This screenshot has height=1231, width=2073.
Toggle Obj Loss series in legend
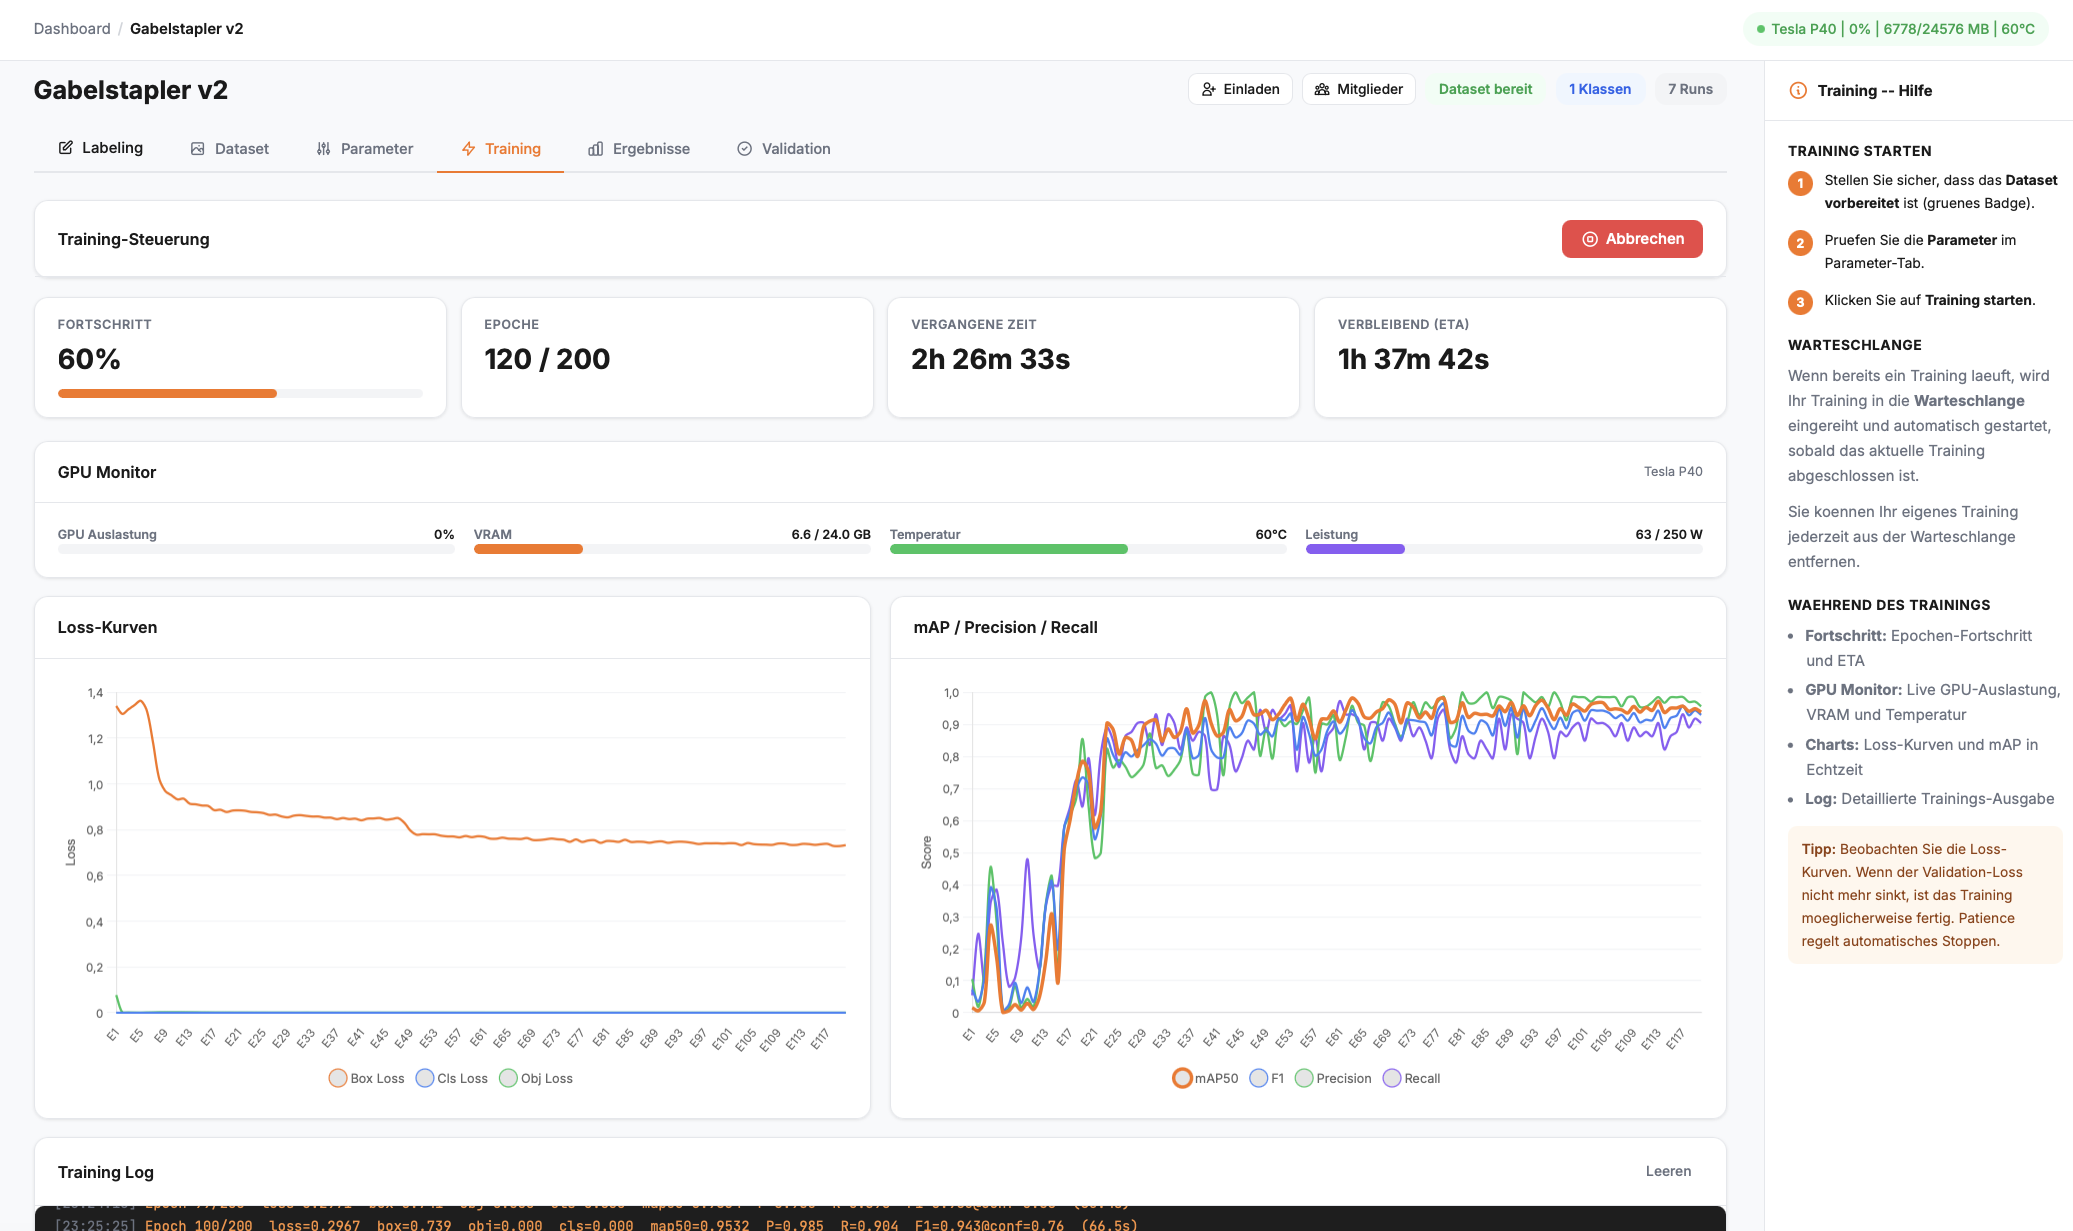(x=536, y=1078)
